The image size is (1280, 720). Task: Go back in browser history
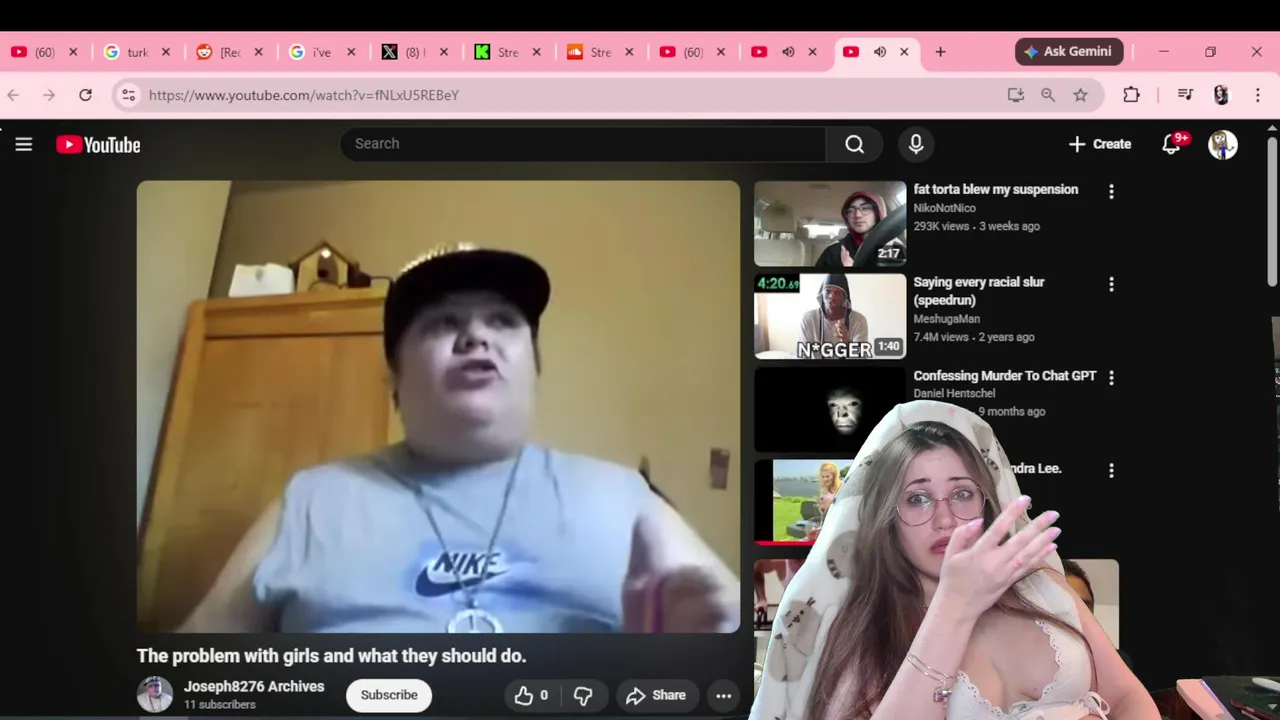(14, 95)
